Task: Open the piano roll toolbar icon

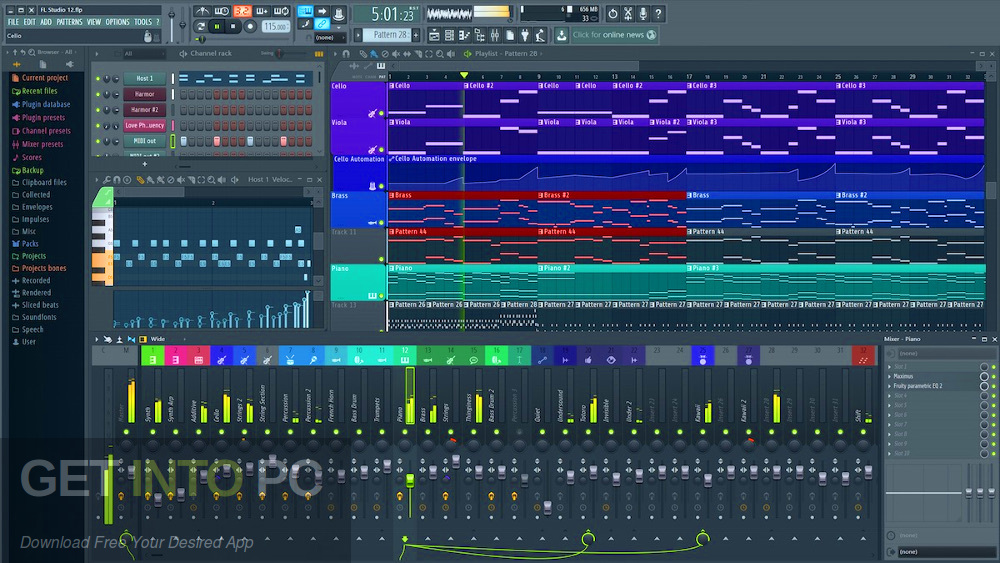Action: [x=464, y=35]
